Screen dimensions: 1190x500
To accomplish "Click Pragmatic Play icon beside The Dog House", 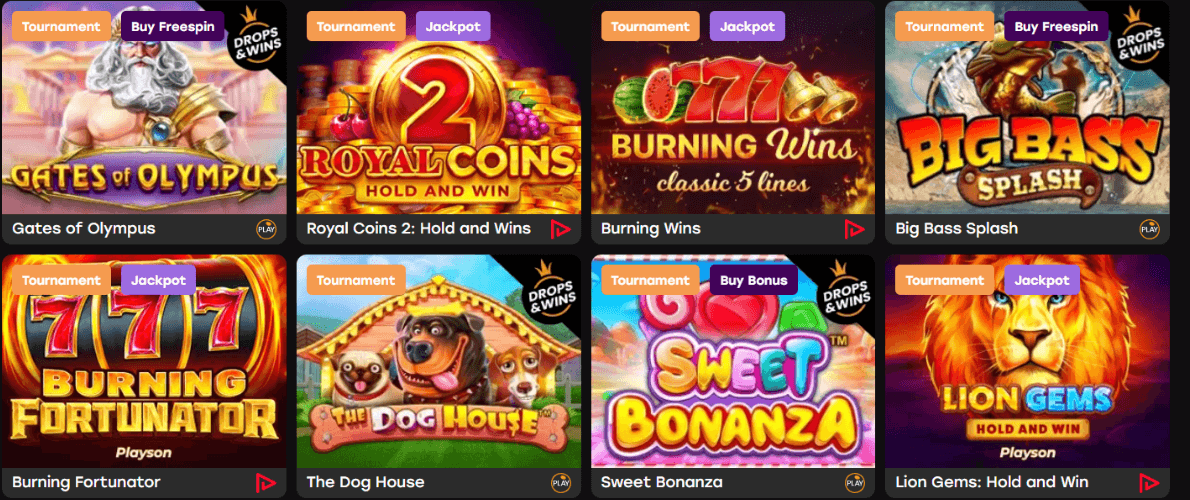I will (x=560, y=482).
